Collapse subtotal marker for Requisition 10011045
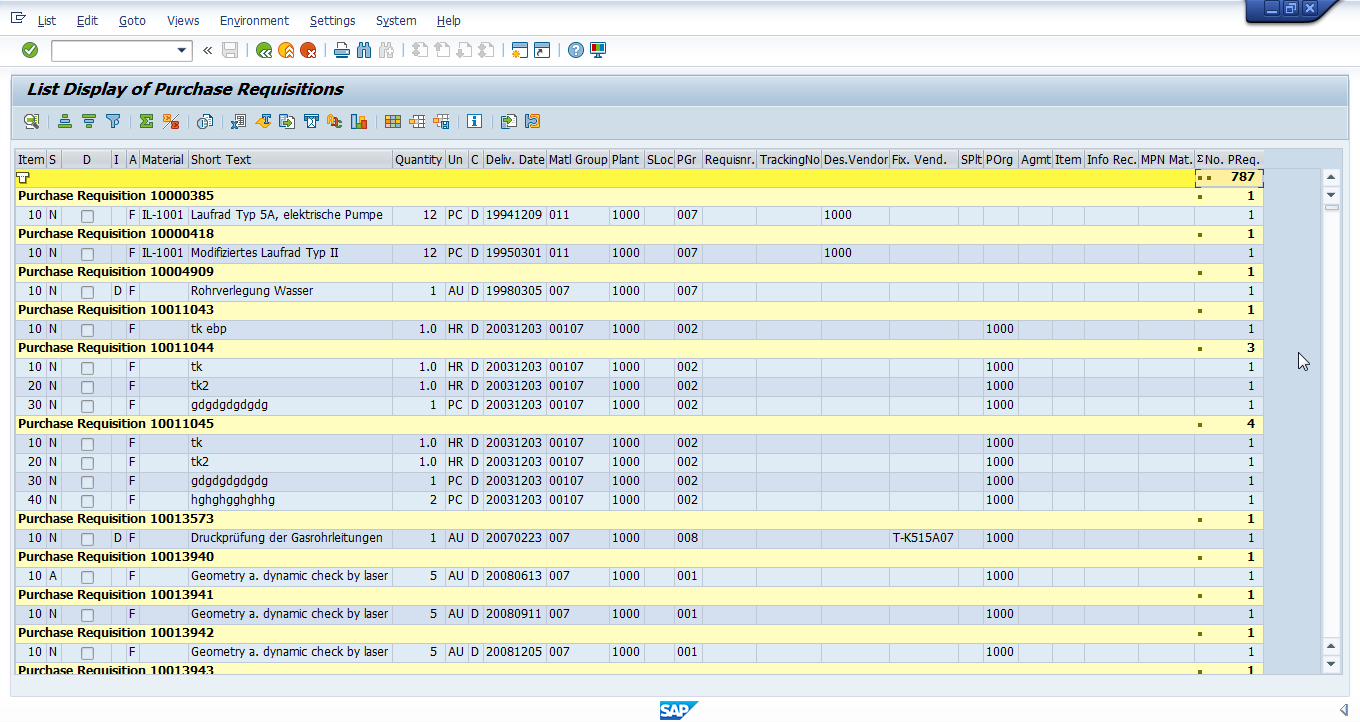 pos(1200,425)
